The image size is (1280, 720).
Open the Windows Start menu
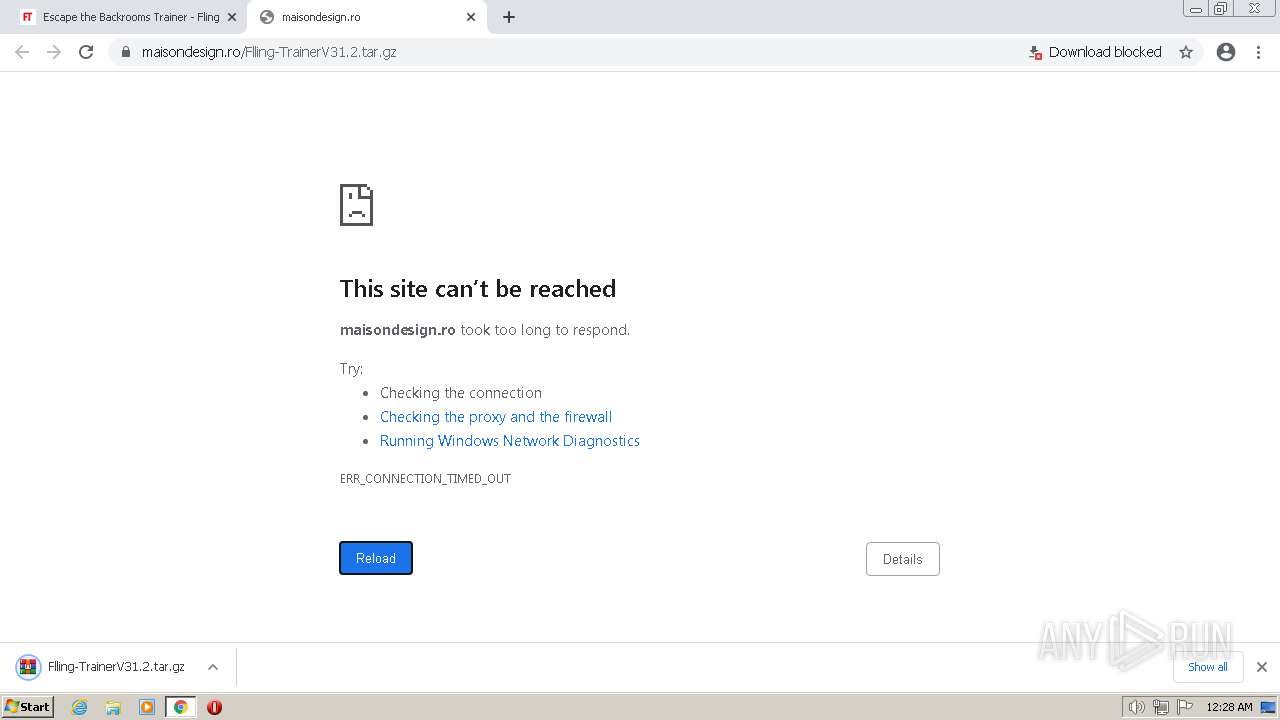(x=28, y=706)
